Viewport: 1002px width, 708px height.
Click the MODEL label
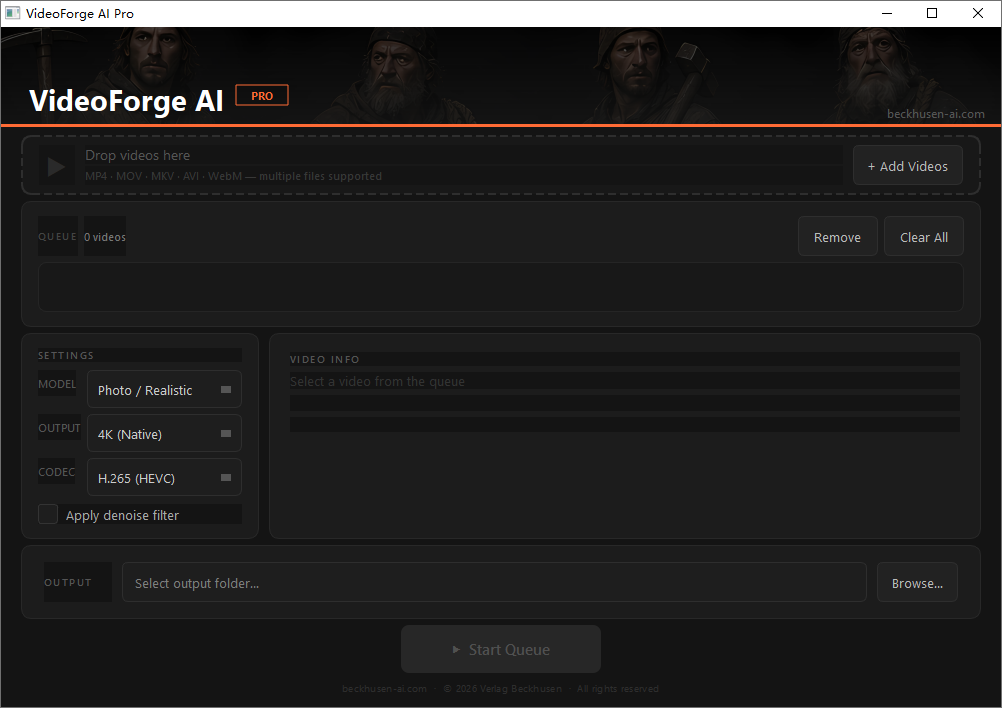pyautogui.click(x=57, y=384)
